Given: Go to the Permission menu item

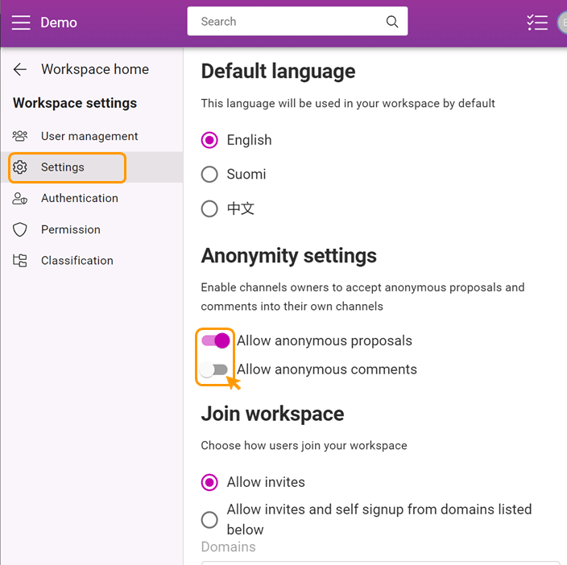Looking at the screenshot, I should (x=71, y=229).
